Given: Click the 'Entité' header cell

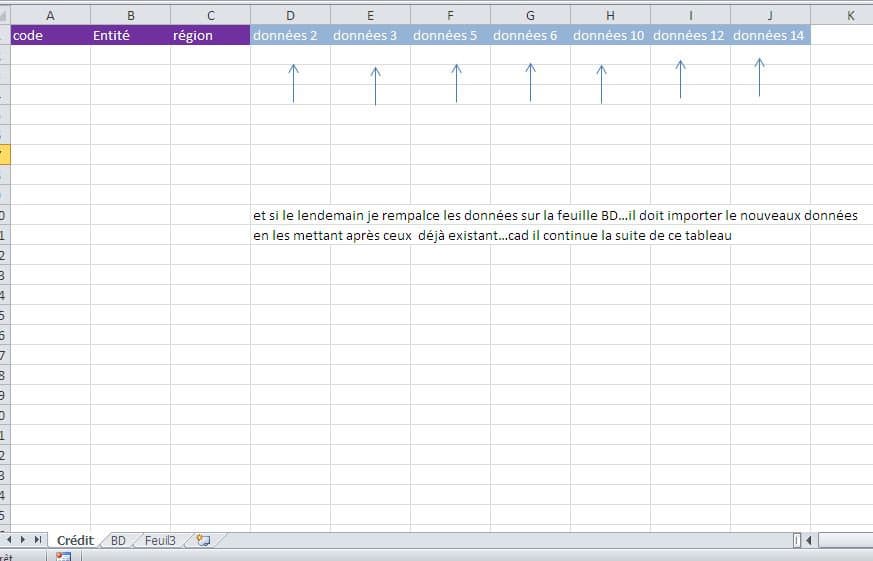Looking at the screenshot, I should coord(130,35).
